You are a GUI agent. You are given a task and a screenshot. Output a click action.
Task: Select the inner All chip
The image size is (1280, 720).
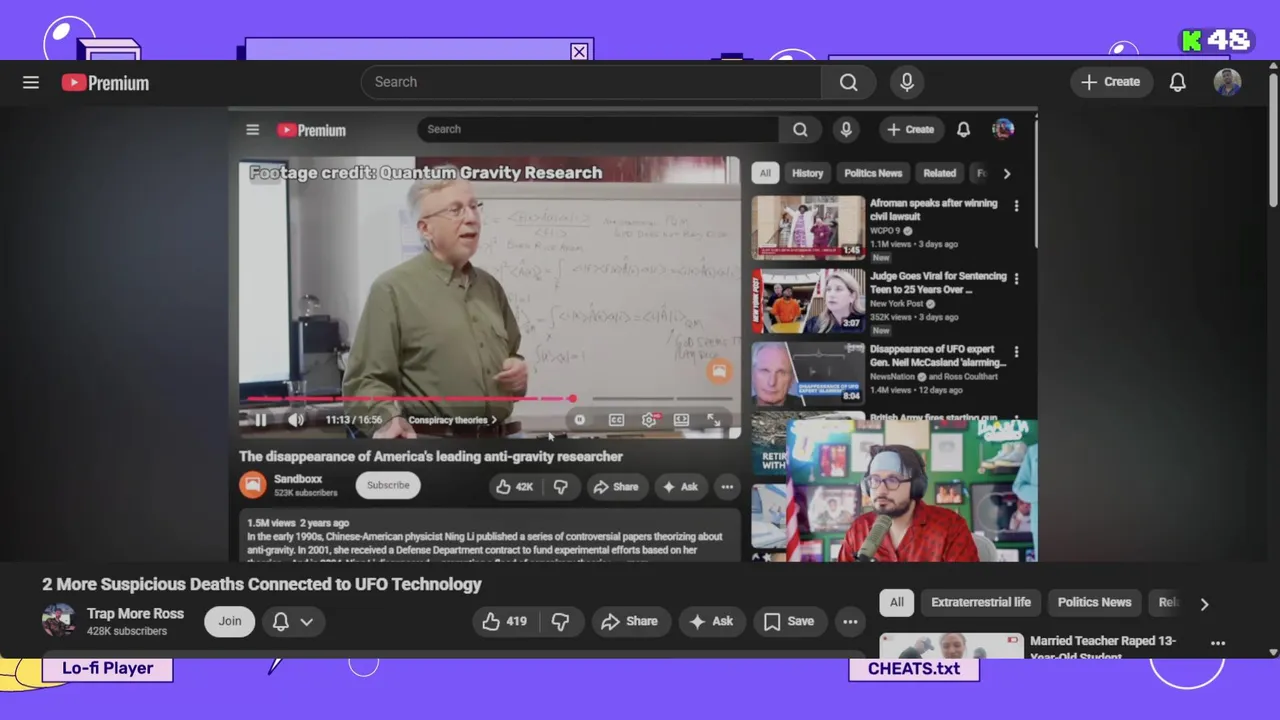[765, 173]
